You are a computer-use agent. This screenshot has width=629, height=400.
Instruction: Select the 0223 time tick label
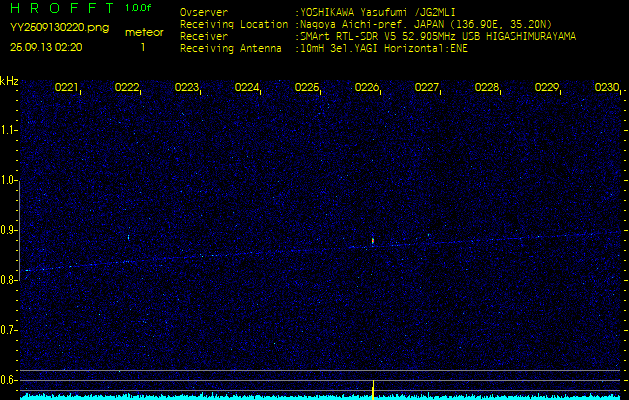click(187, 88)
